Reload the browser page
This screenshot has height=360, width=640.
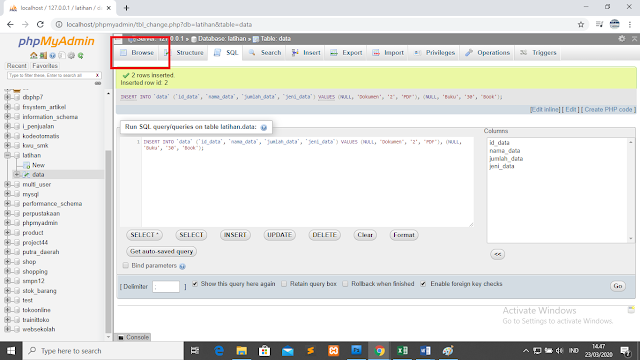[x=40, y=24]
